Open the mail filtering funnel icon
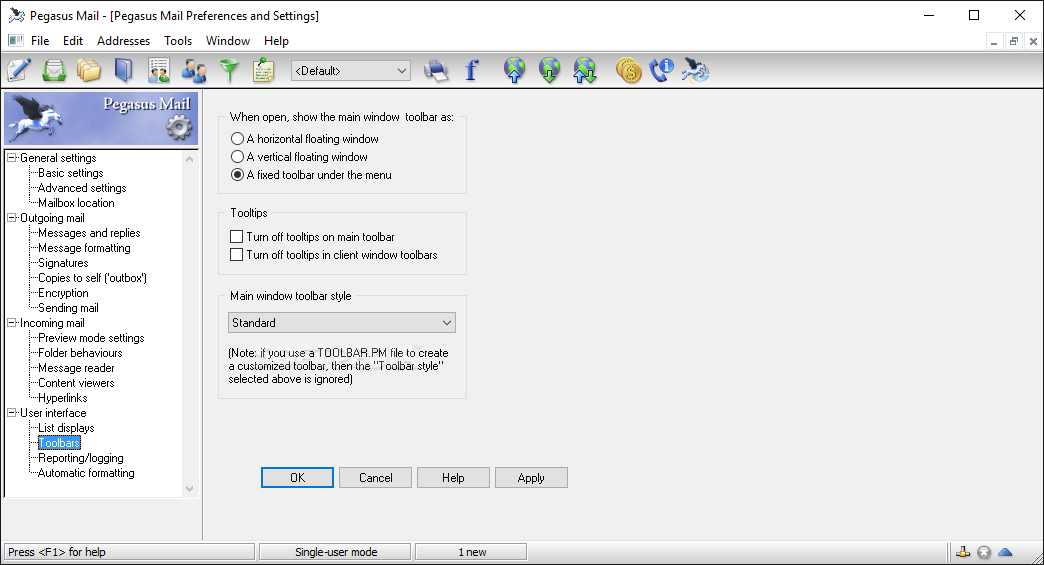The height and width of the screenshot is (565, 1044). [x=229, y=70]
